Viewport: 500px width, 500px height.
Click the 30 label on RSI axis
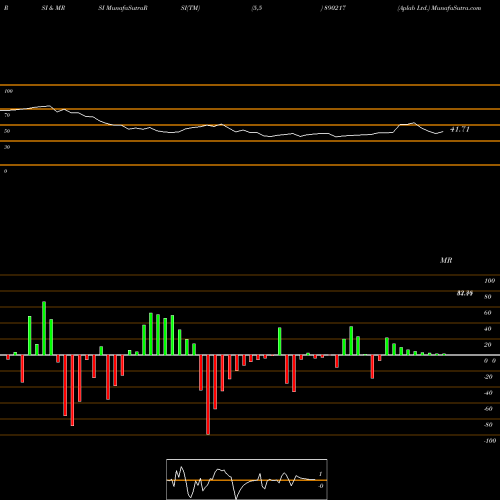tap(7, 147)
